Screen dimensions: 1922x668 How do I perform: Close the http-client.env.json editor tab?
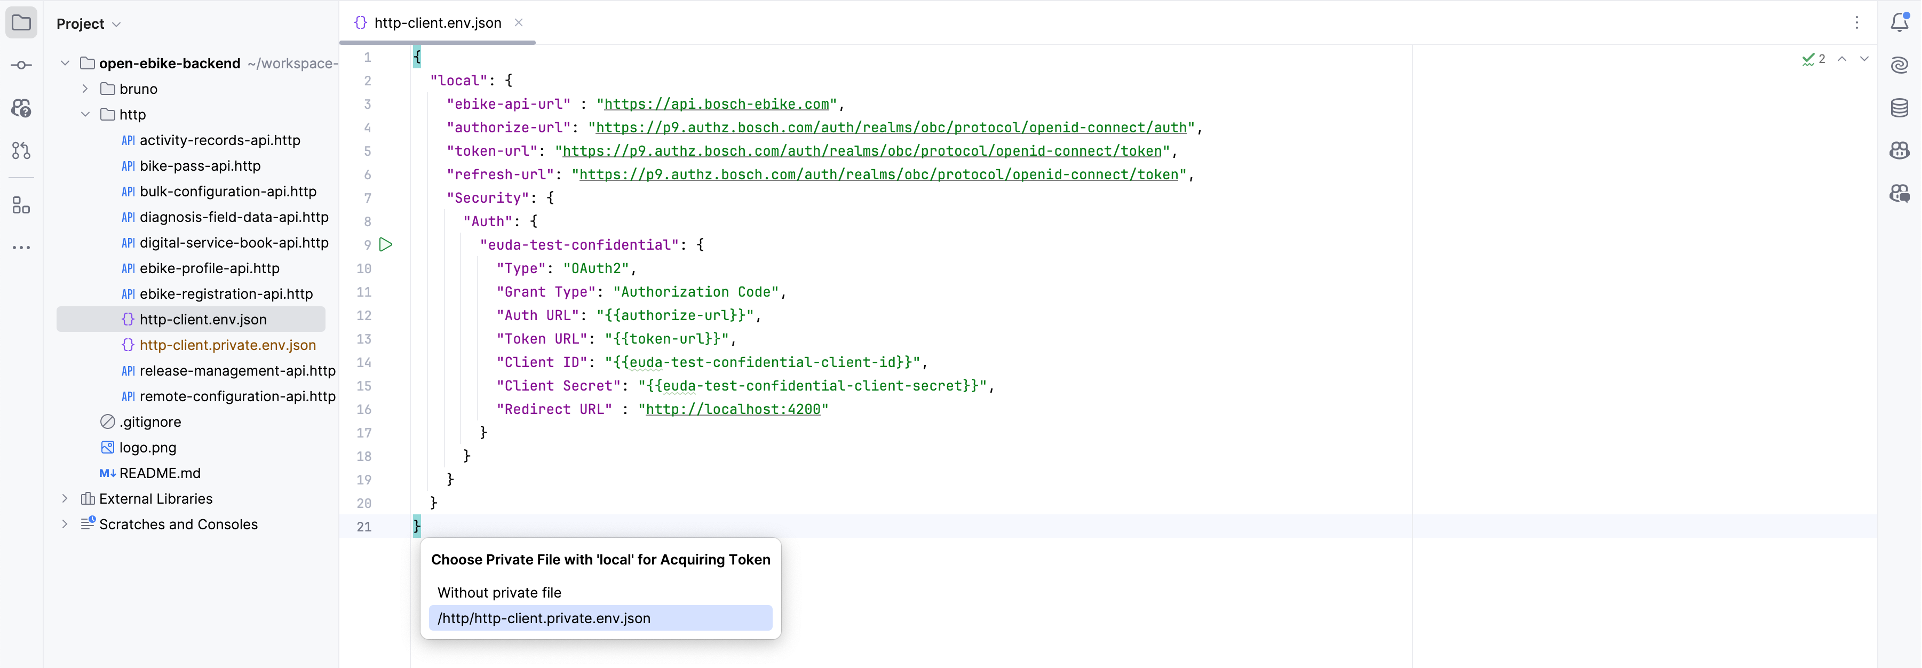click(519, 22)
